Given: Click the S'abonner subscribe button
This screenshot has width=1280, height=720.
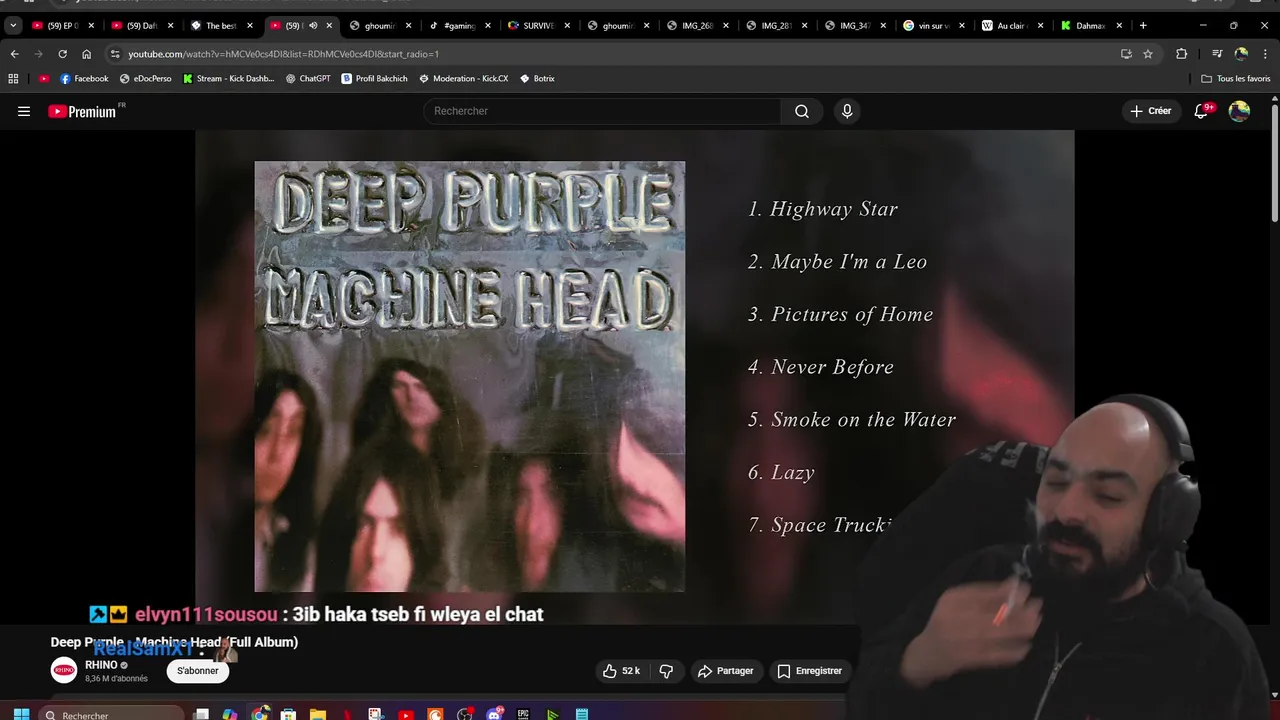Looking at the screenshot, I should [x=198, y=671].
